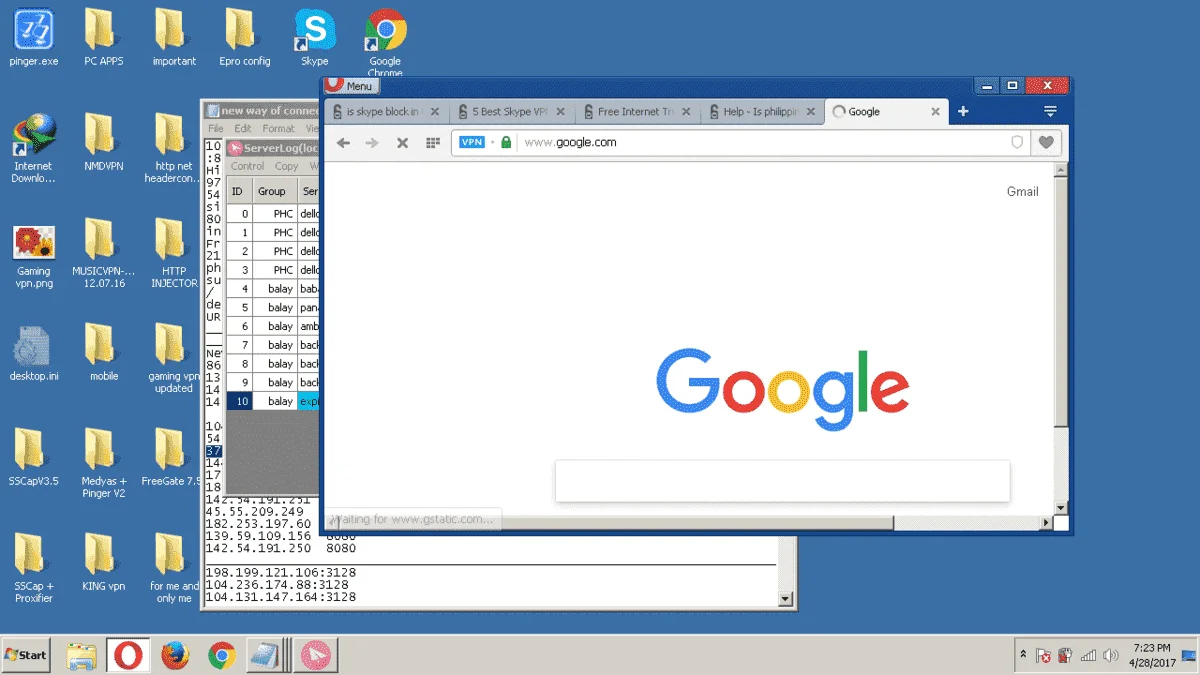Viewport: 1200px width, 675px height.
Task: Click the ad-blocker shield icon in address bar
Action: 1017,142
